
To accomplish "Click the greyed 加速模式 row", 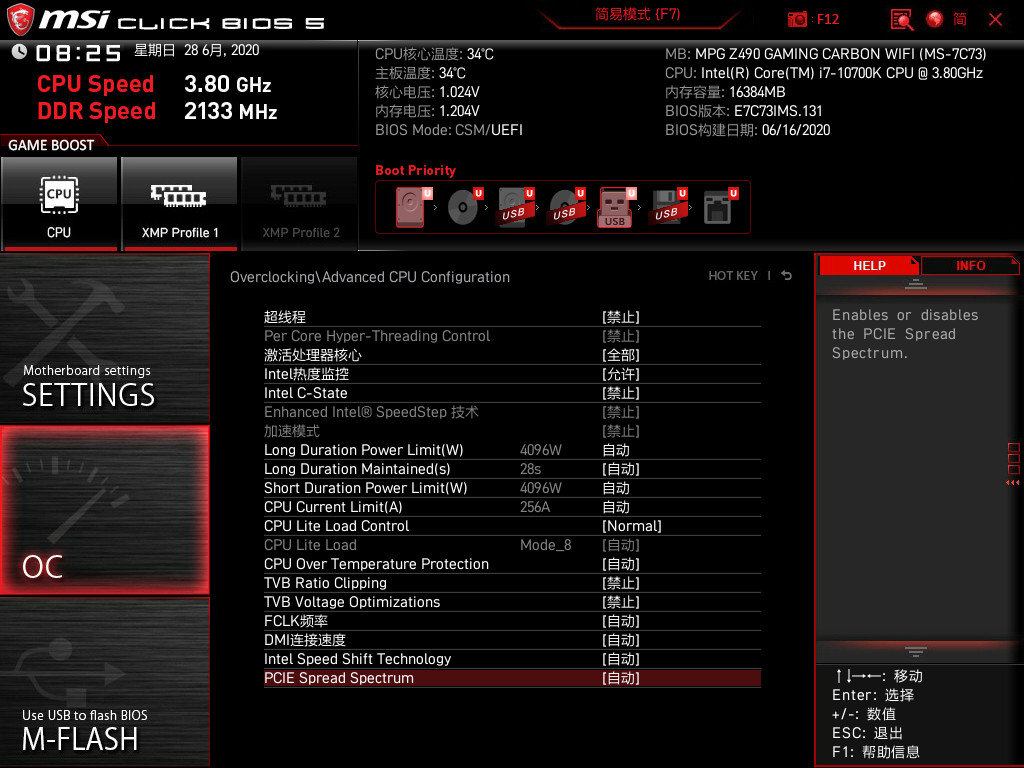I will coord(512,431).
